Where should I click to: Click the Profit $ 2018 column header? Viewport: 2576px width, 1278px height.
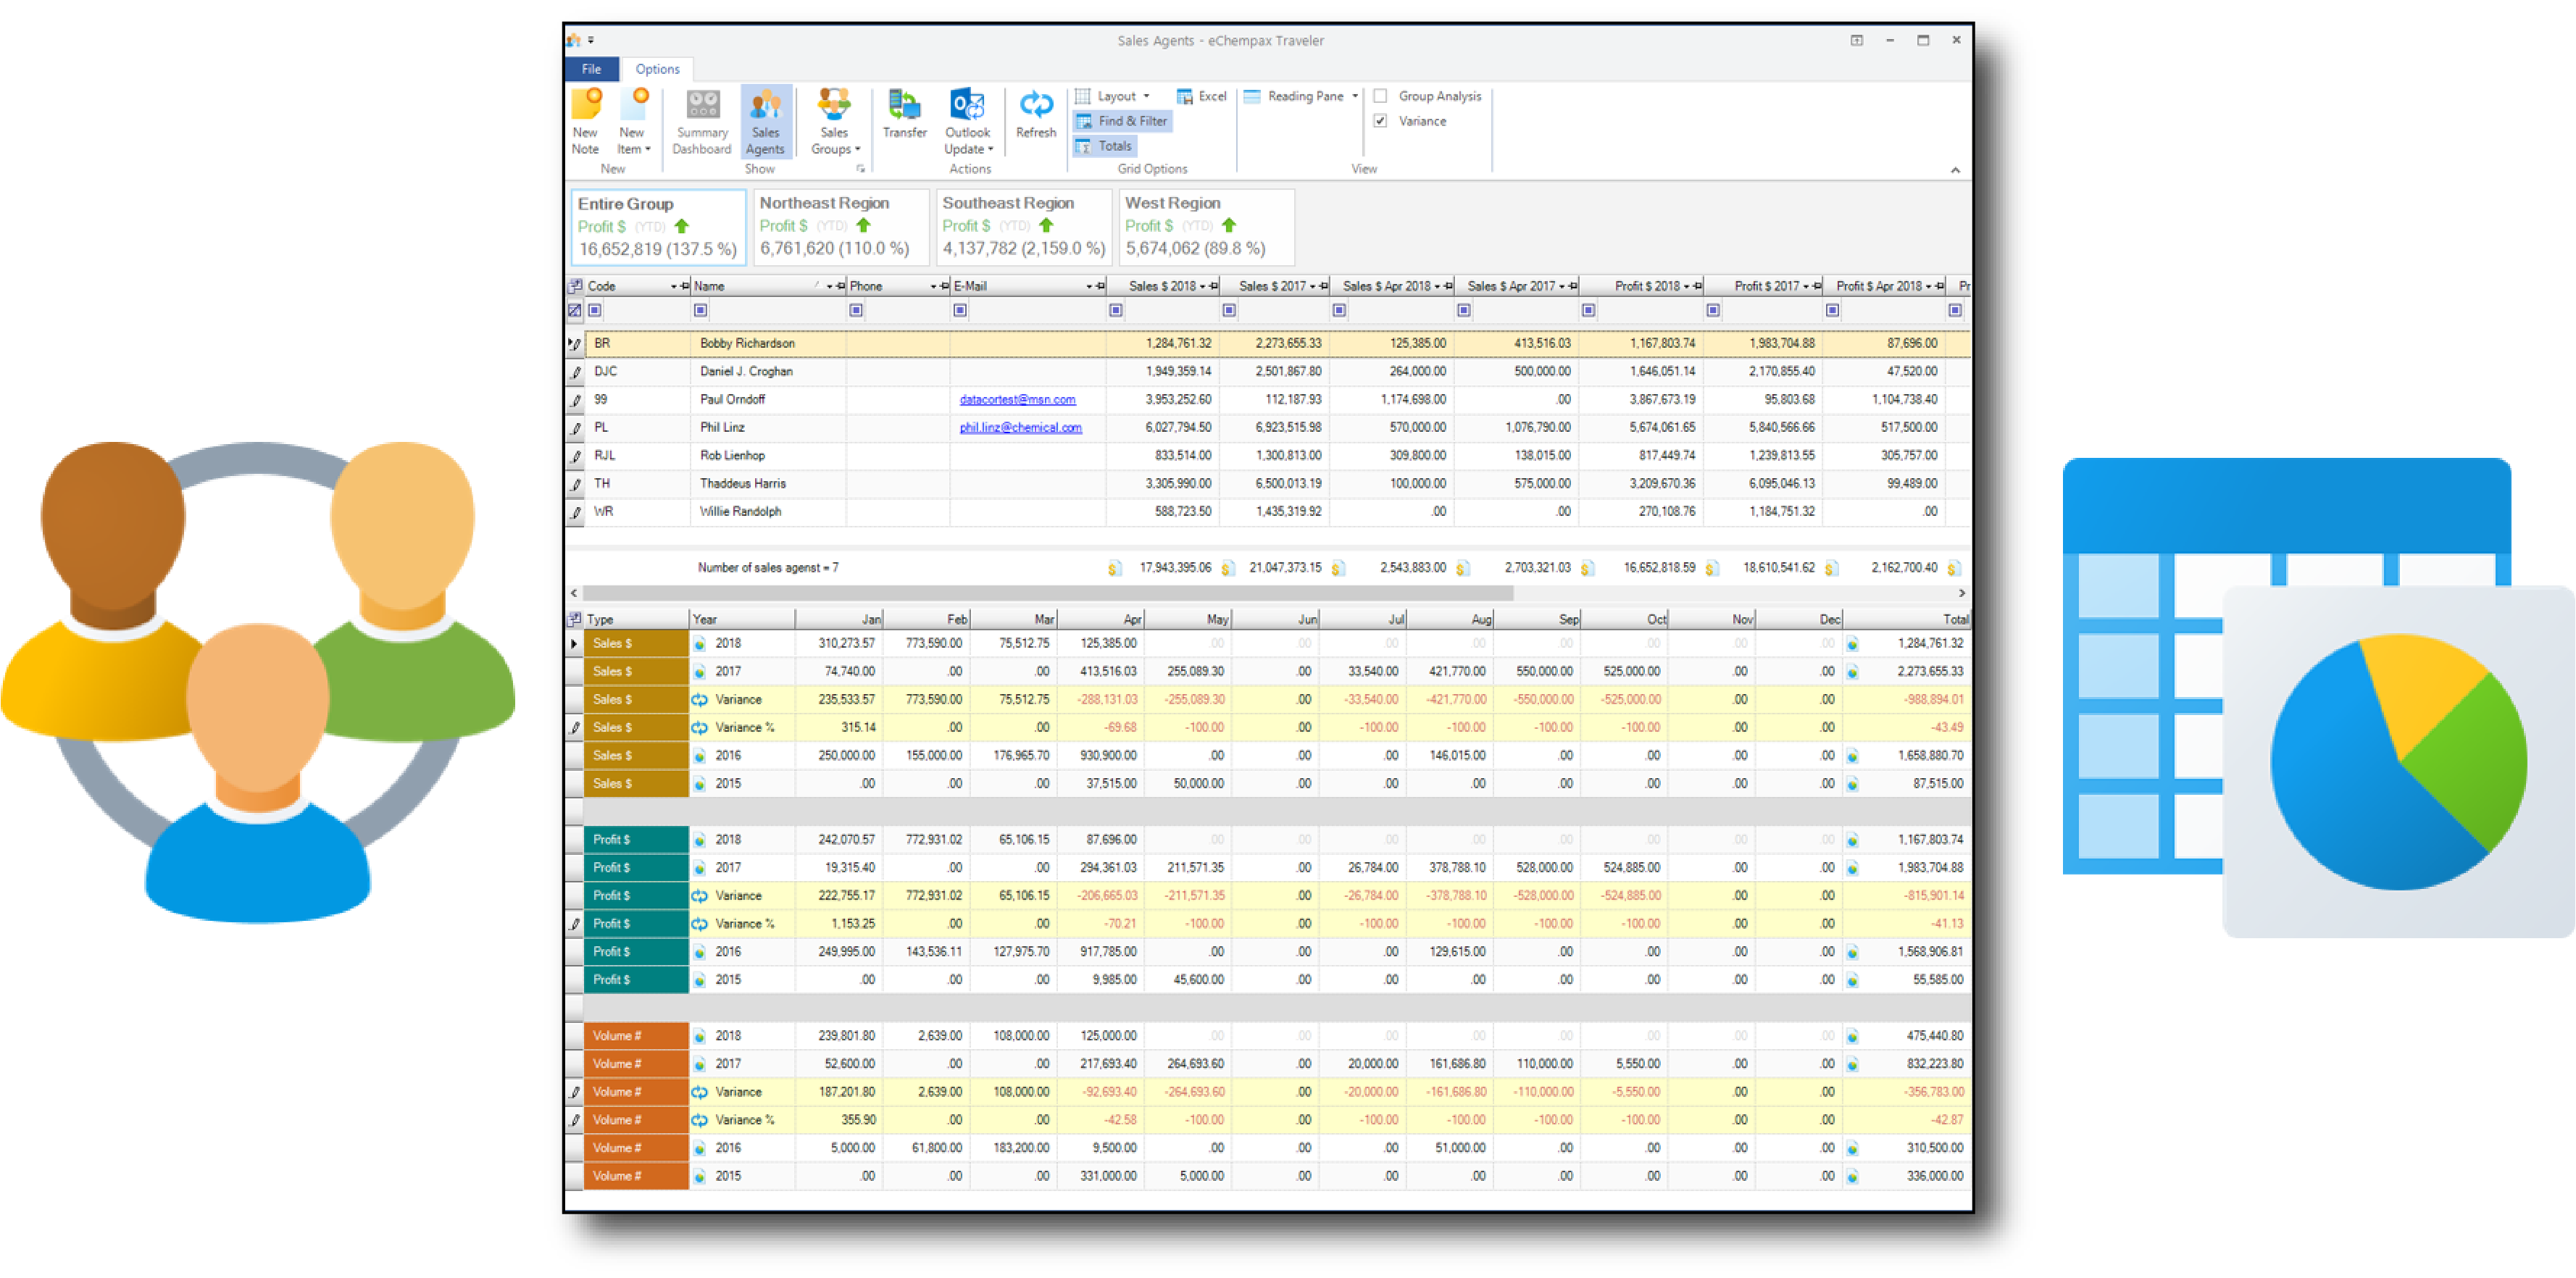coord(1643,287)
